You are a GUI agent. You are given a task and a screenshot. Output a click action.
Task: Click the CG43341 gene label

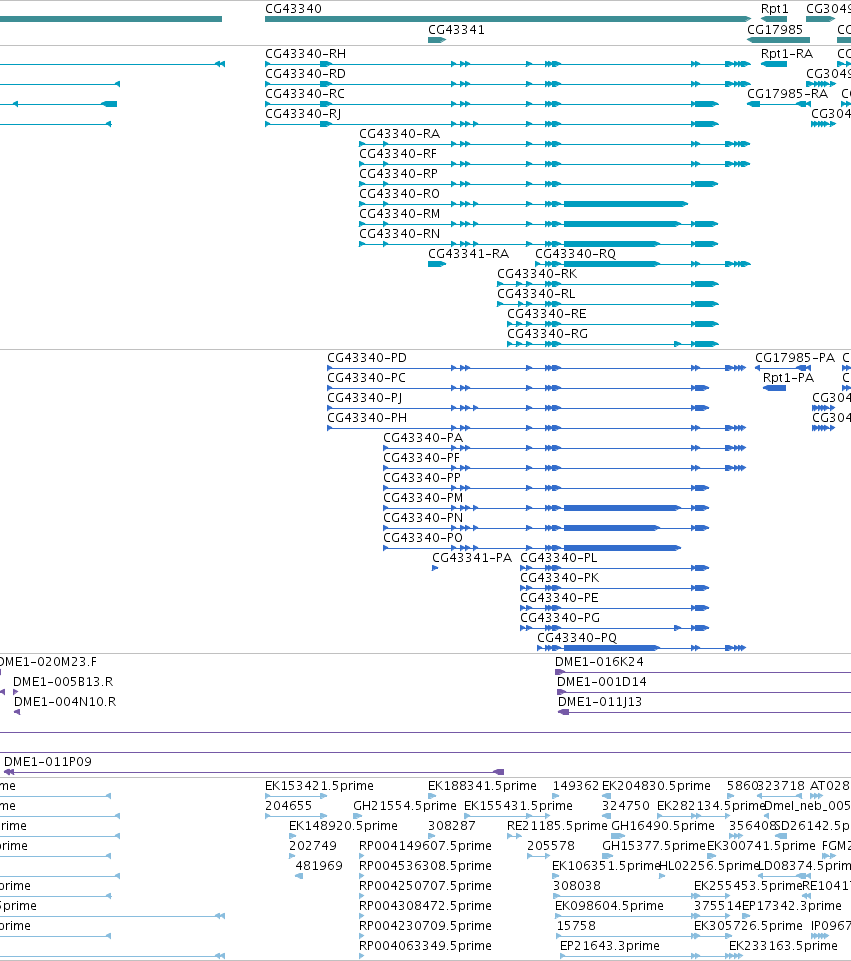[x=456, y=29]
